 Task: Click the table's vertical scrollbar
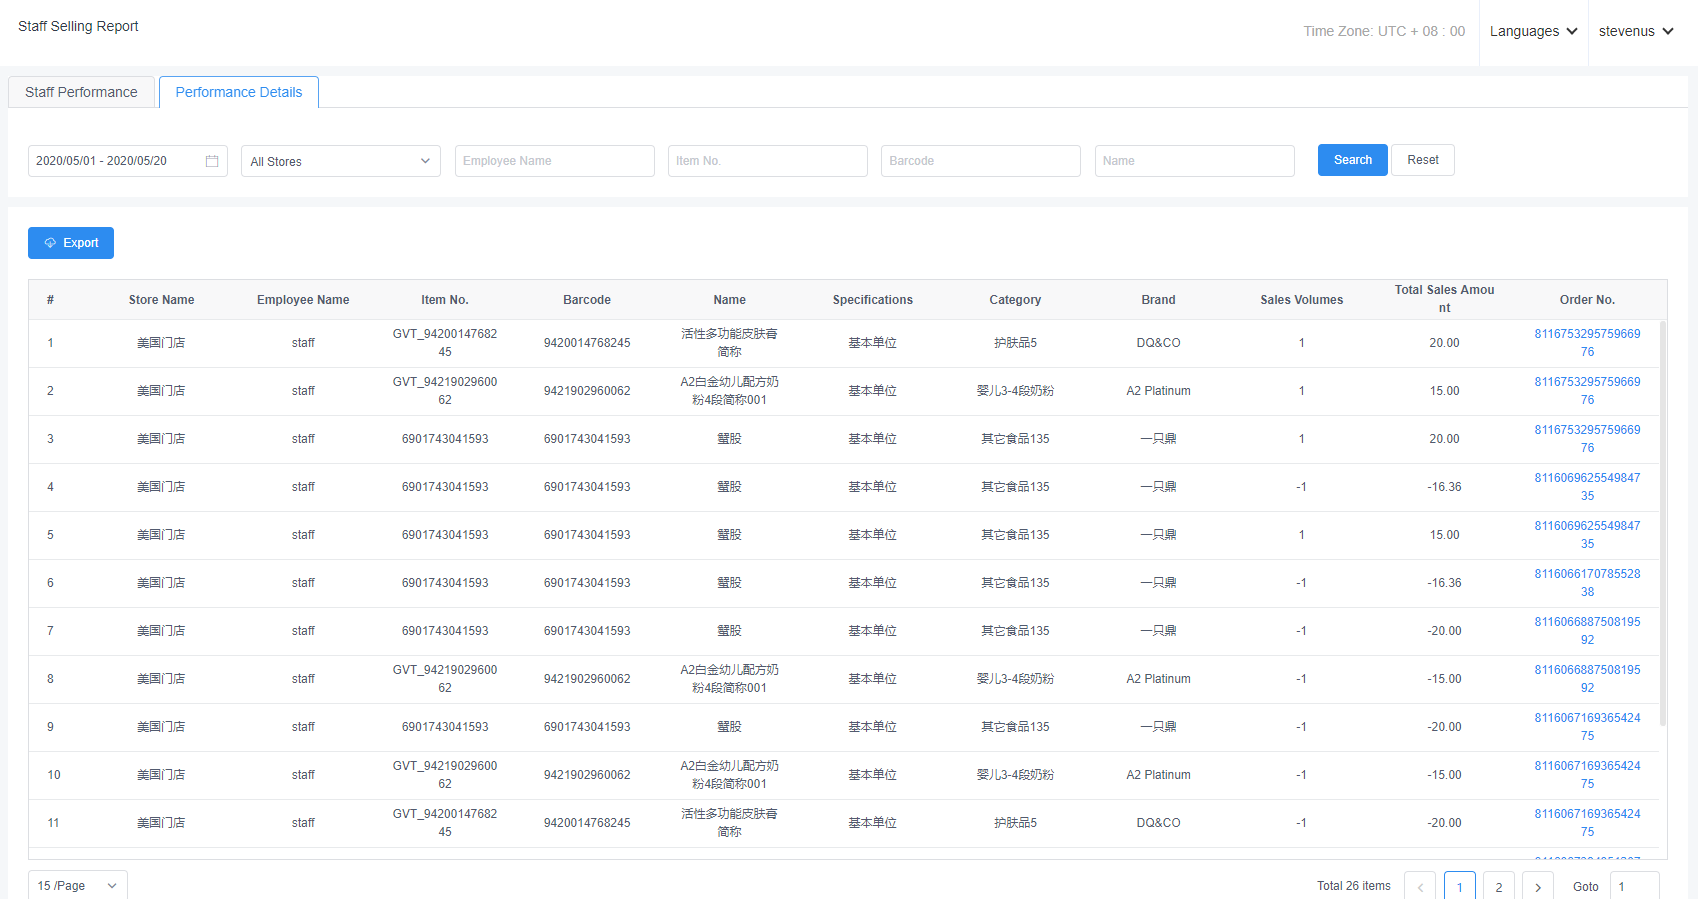pos(1662,520)
